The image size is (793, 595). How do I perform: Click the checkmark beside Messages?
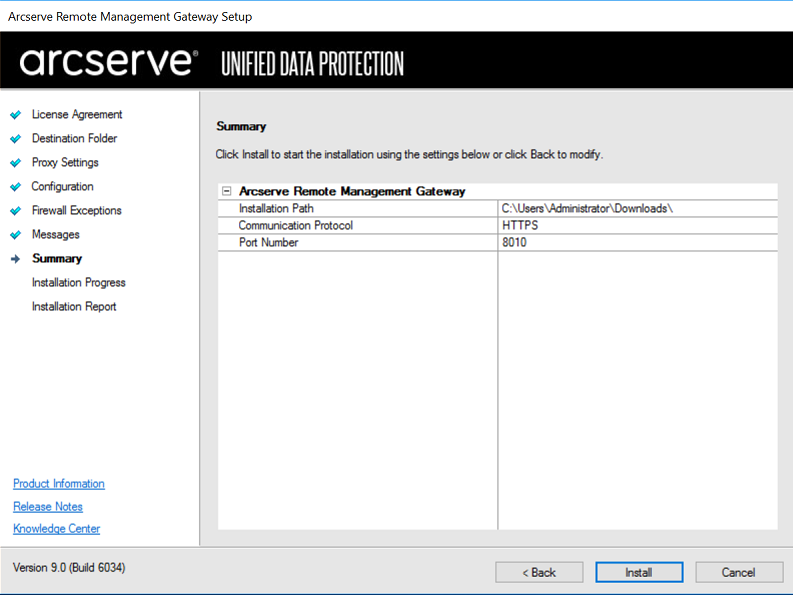point(16,235)
